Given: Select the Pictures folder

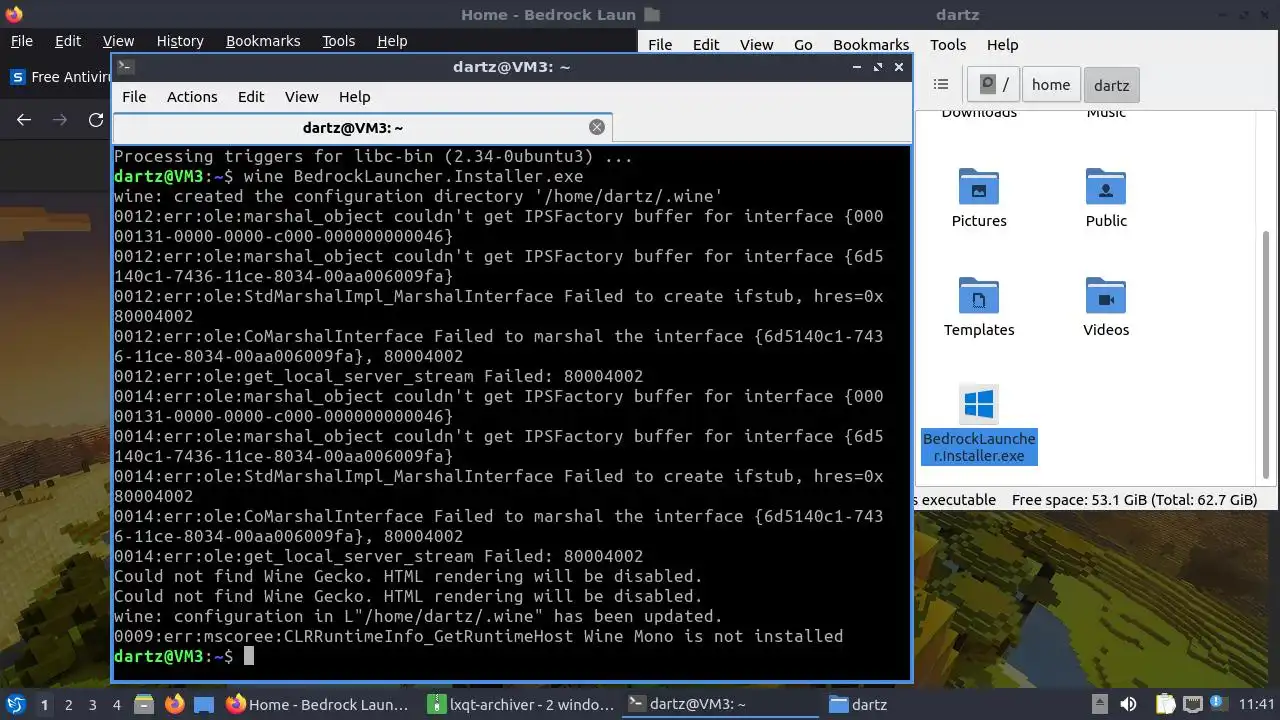Looking at the screenshot, I should coord(979,199).
